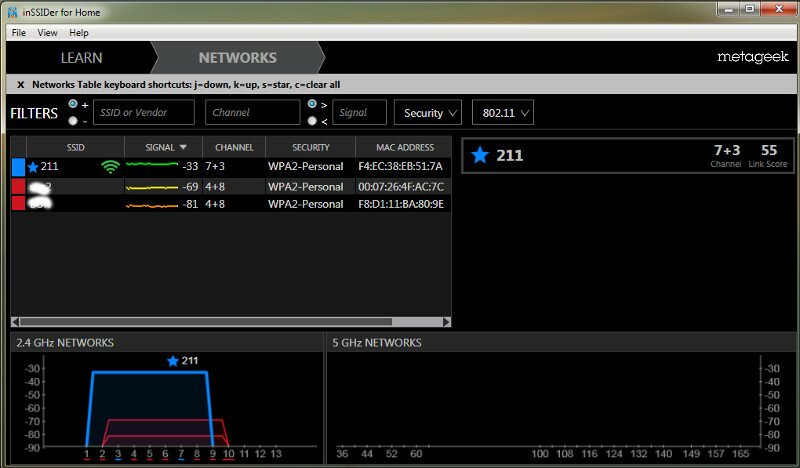
Task: Sort by the SSID column header
Action: (76, 147)
